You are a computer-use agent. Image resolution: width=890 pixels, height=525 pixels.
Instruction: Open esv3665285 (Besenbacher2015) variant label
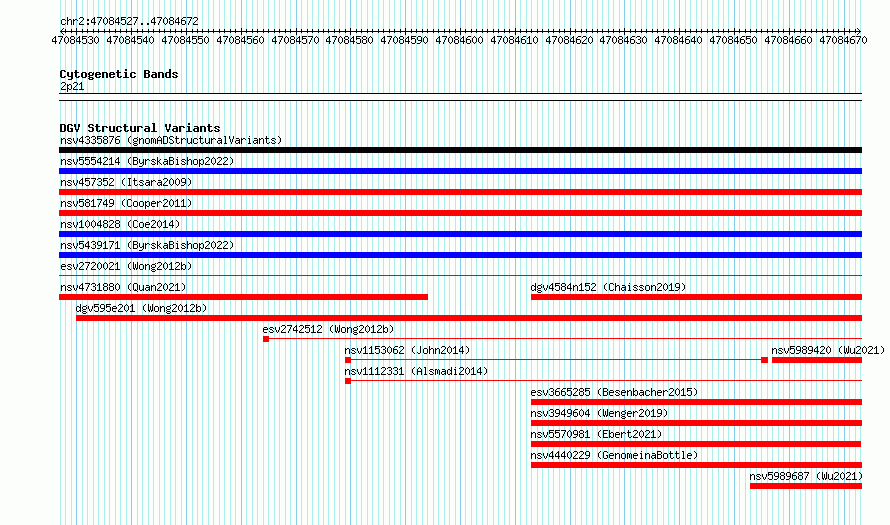(614, 392)
